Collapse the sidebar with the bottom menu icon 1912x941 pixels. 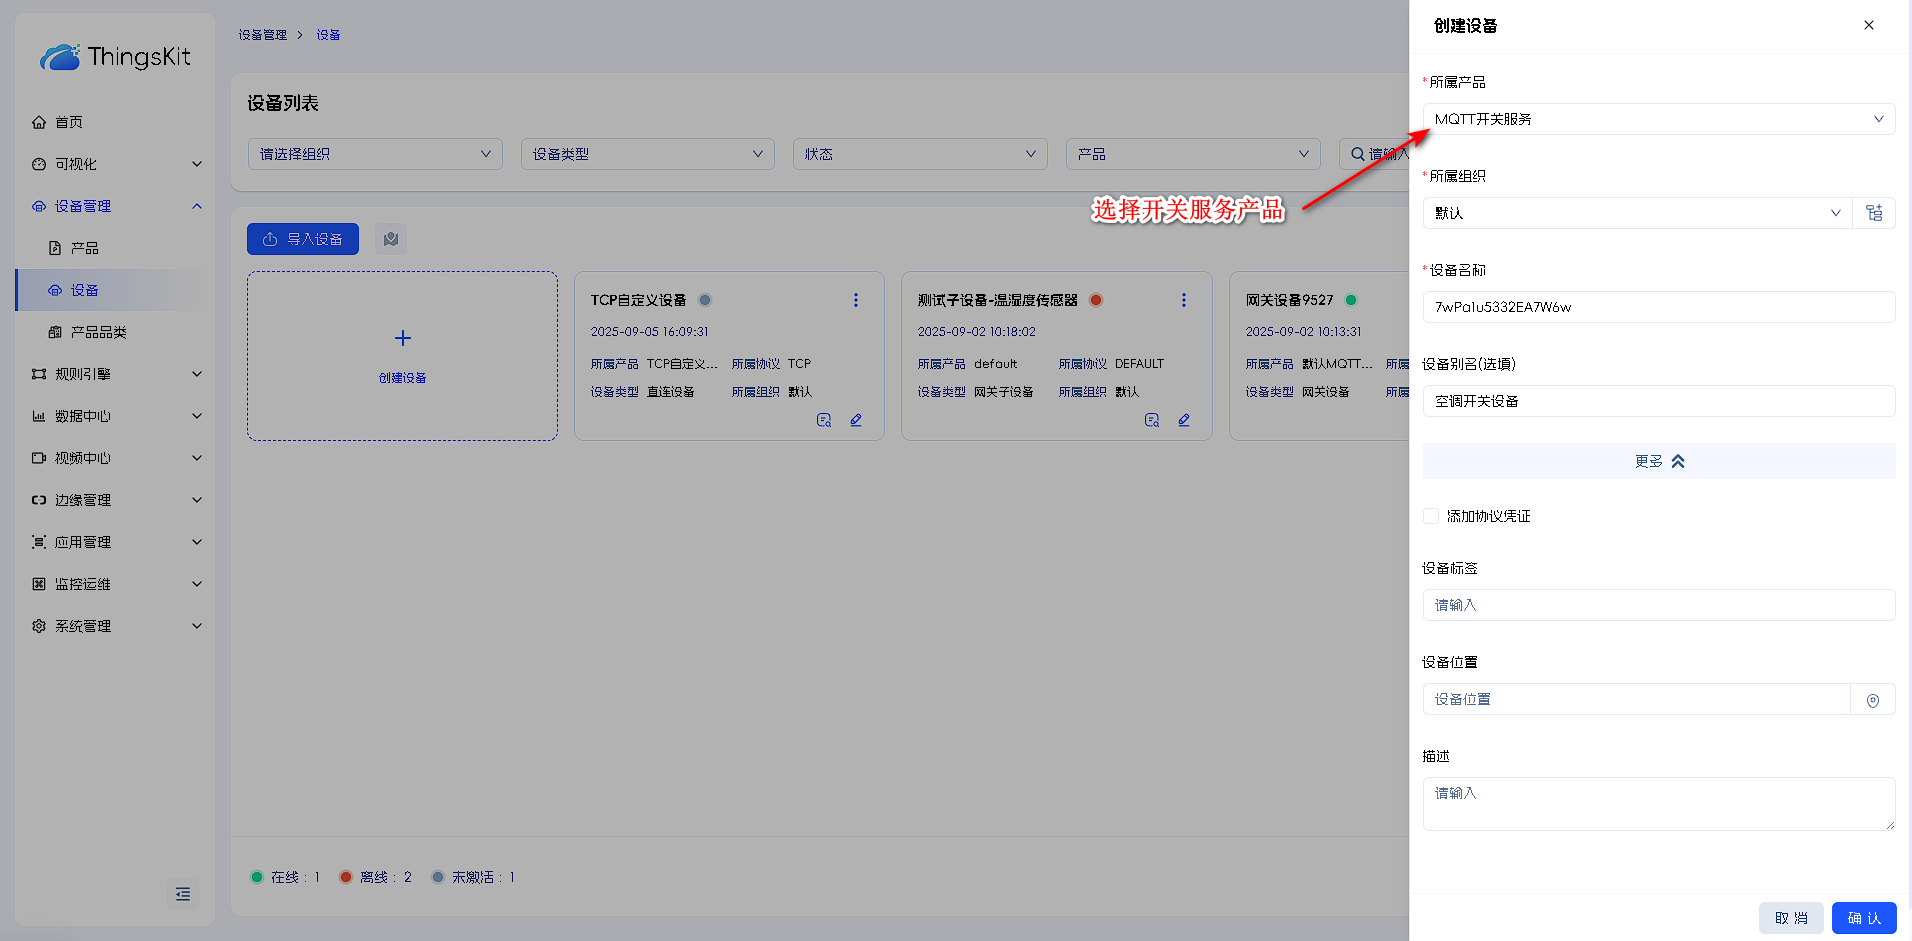click(x=183, y=894)
